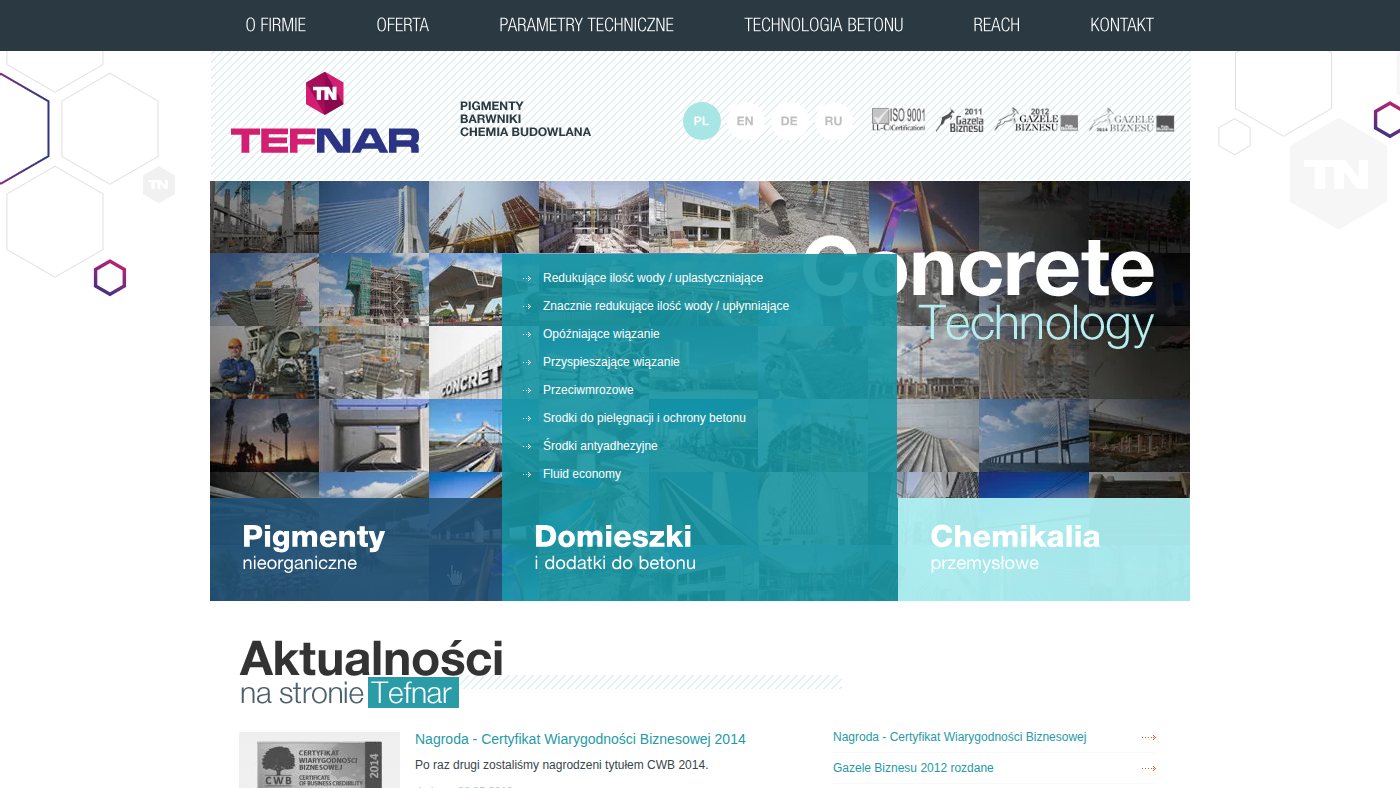Screen dimensions: 1400x788
Task: Click the 2014 Gazele Biznesu badge
Action: click(x=1131, y=120)
